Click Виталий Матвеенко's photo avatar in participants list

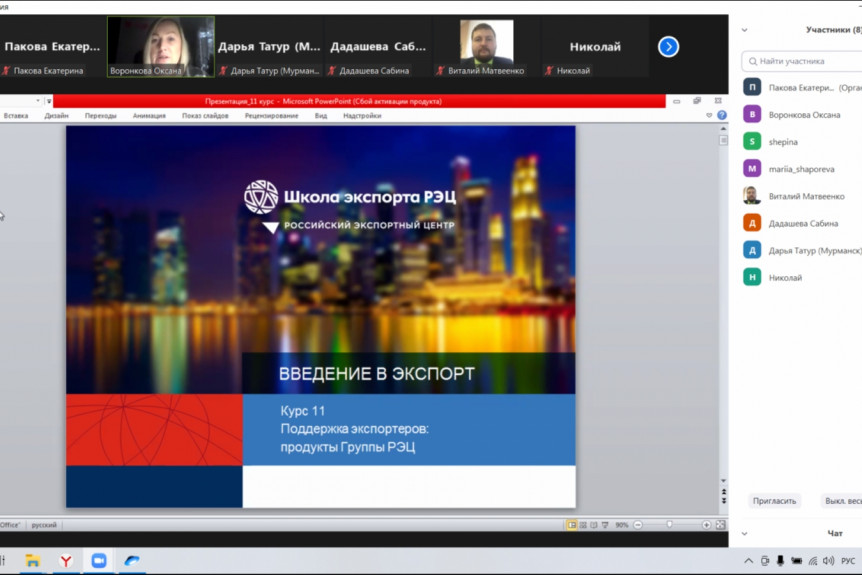(x=752, y=196)
